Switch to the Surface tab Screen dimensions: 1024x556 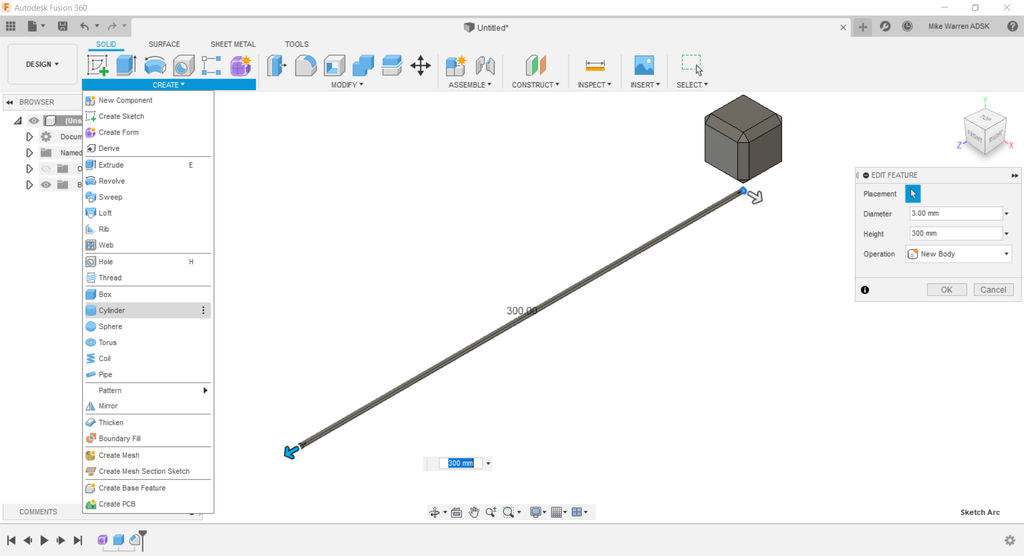164,44
